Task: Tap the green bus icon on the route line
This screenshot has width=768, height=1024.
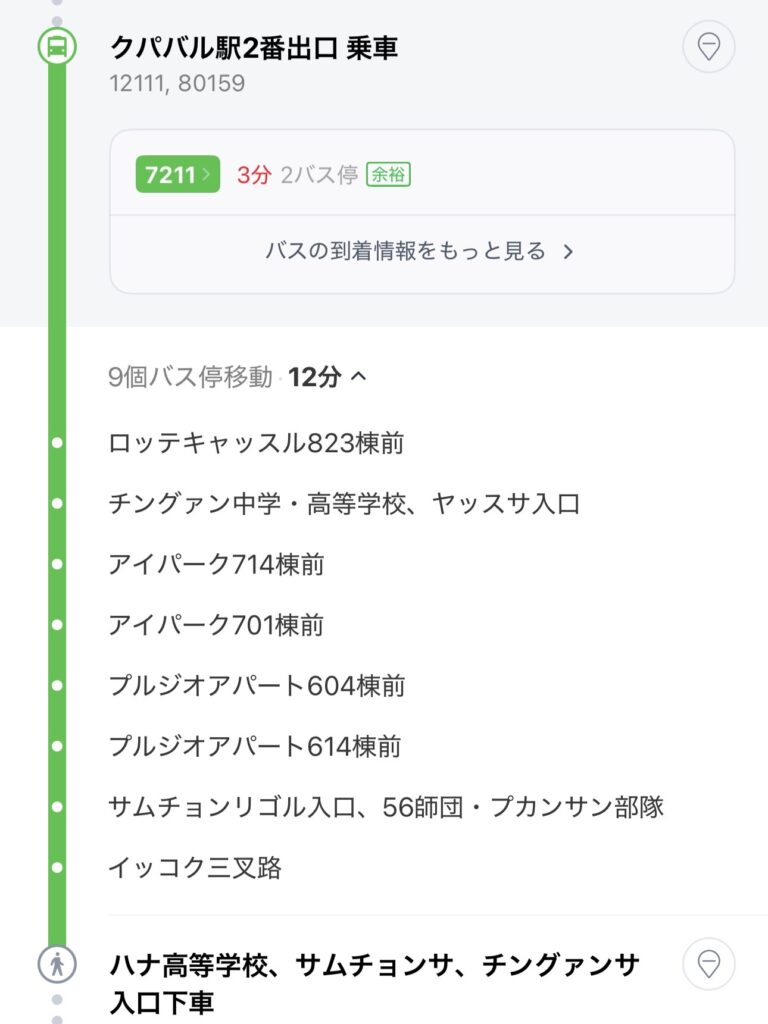Action: coord(57,46)
